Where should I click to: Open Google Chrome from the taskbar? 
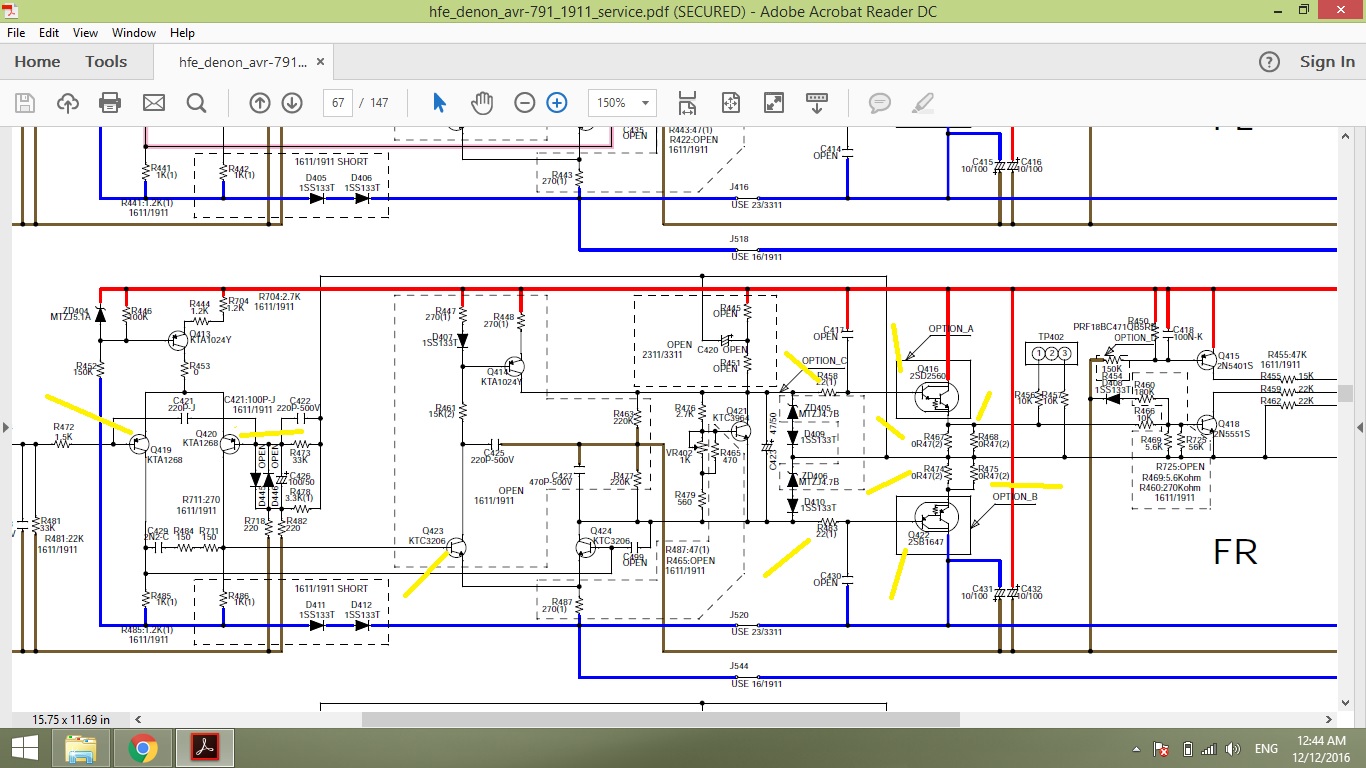click(143, 748)
